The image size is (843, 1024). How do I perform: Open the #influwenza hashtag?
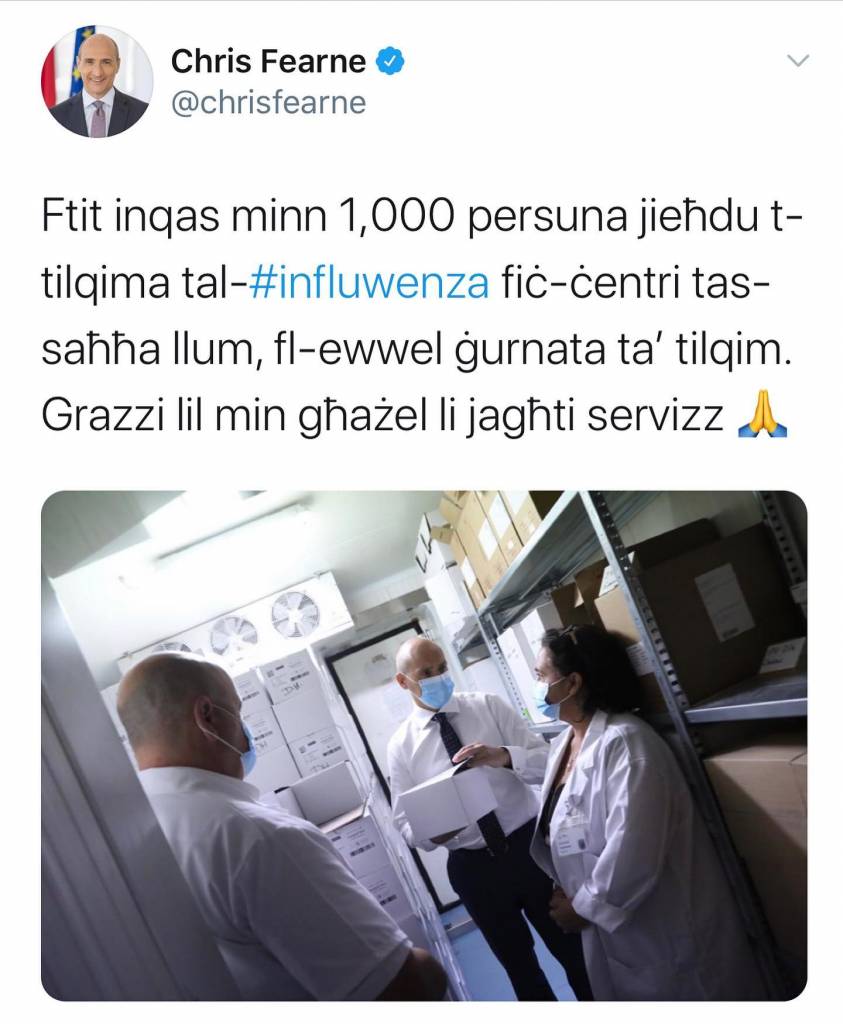point(370,283)
